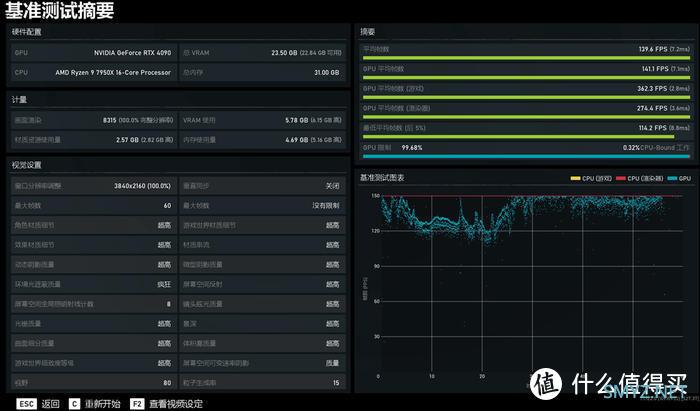This screenshot has height=411, width=700.
Task: Click the 114.2 FPS (8.8ms) reading
Action: (x=664, y=128)
